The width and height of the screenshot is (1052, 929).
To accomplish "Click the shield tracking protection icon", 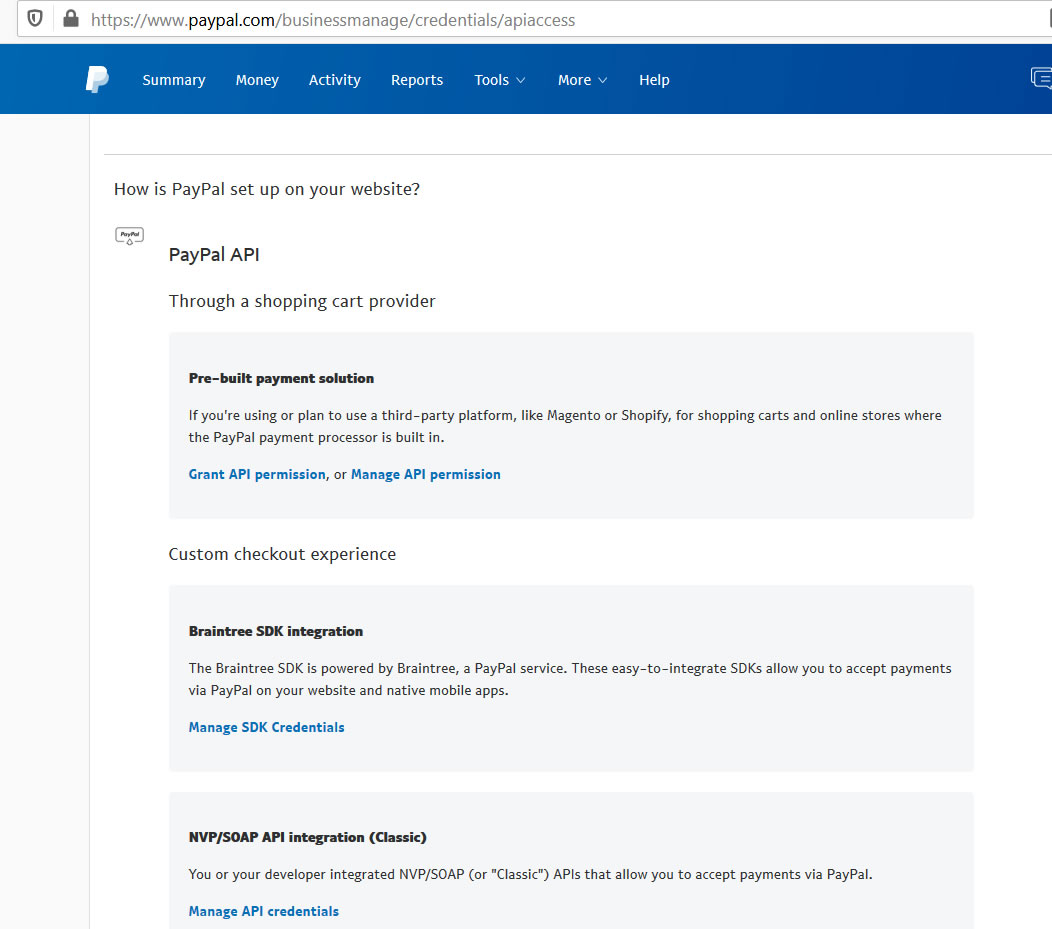I will coord(35,19).
